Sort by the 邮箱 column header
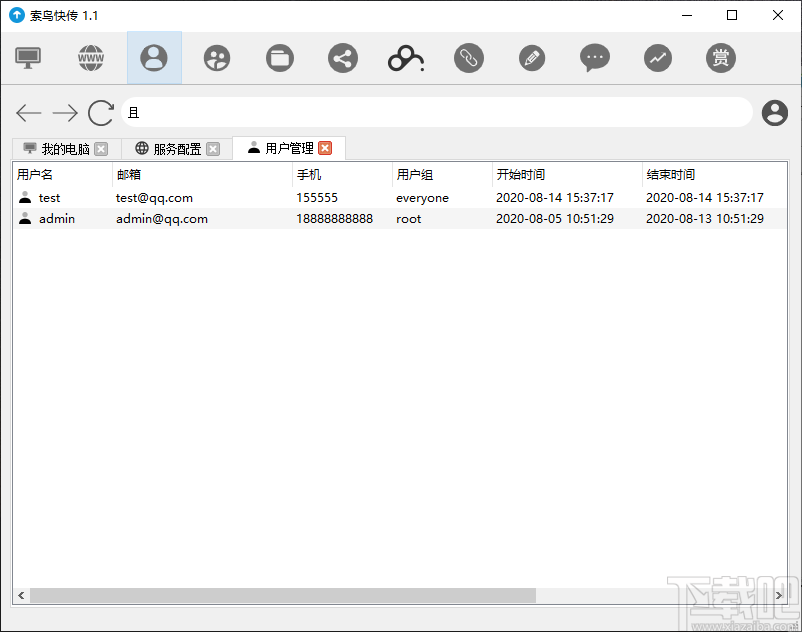Image resolution: width=802 pixels, height=632 pixels. click(203, 175)
